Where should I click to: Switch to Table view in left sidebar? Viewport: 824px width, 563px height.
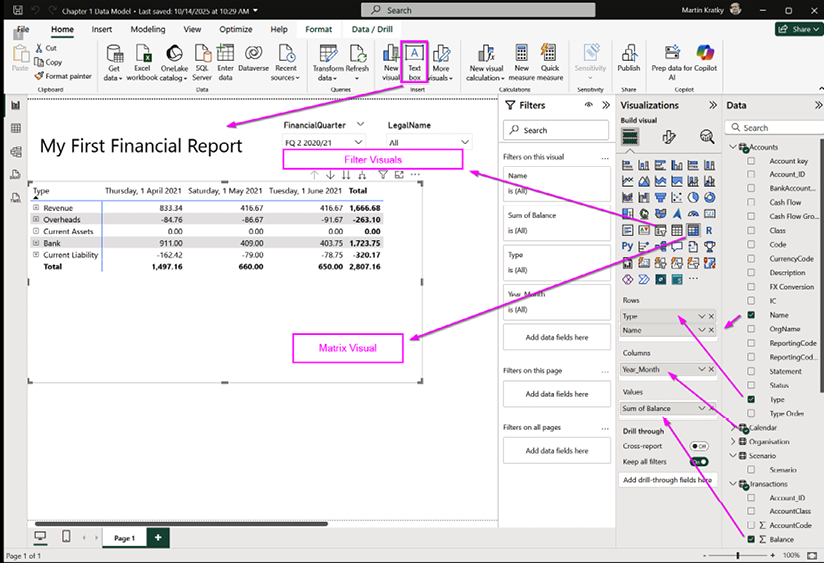tap(15, 128)
